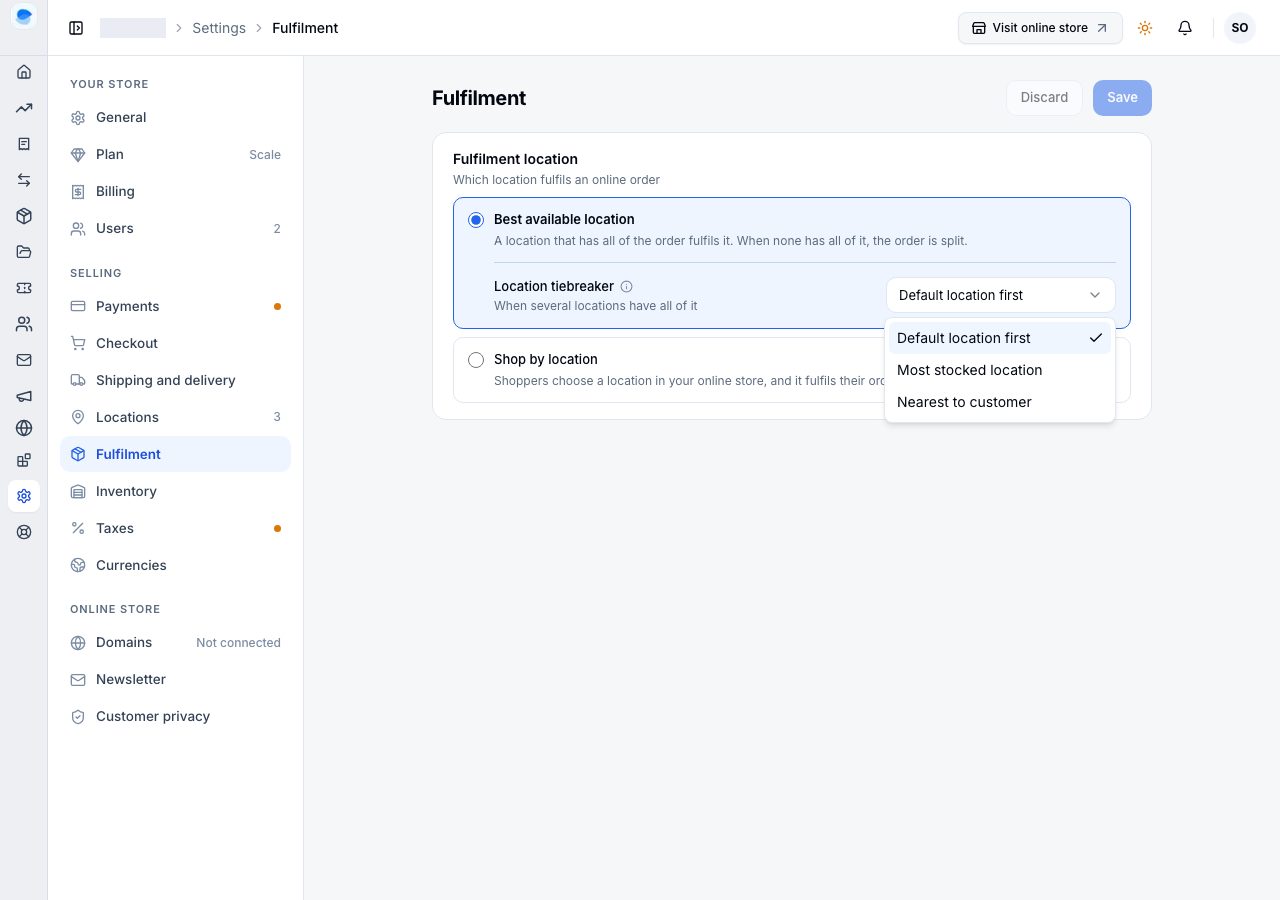The image size is (1280, 900).
Task: Go to Payments settings
Action: [175, 306]
